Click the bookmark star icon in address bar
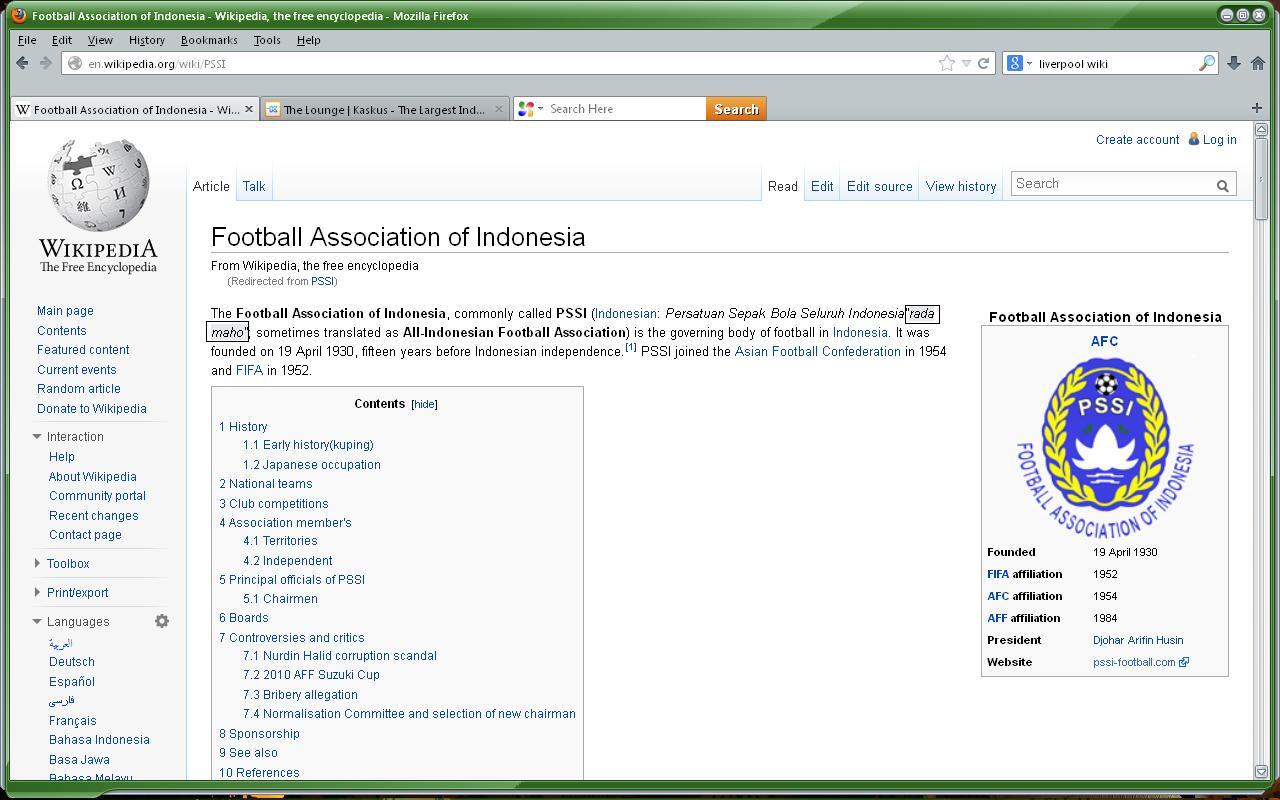Viewport: 1280px width, 800px height. [x=946, y=63]
